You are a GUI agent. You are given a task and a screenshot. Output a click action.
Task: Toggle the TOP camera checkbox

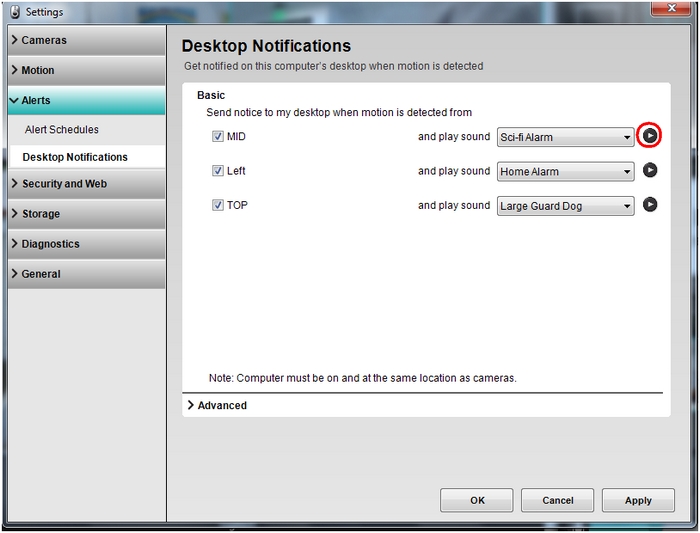[x=217, y=205]
